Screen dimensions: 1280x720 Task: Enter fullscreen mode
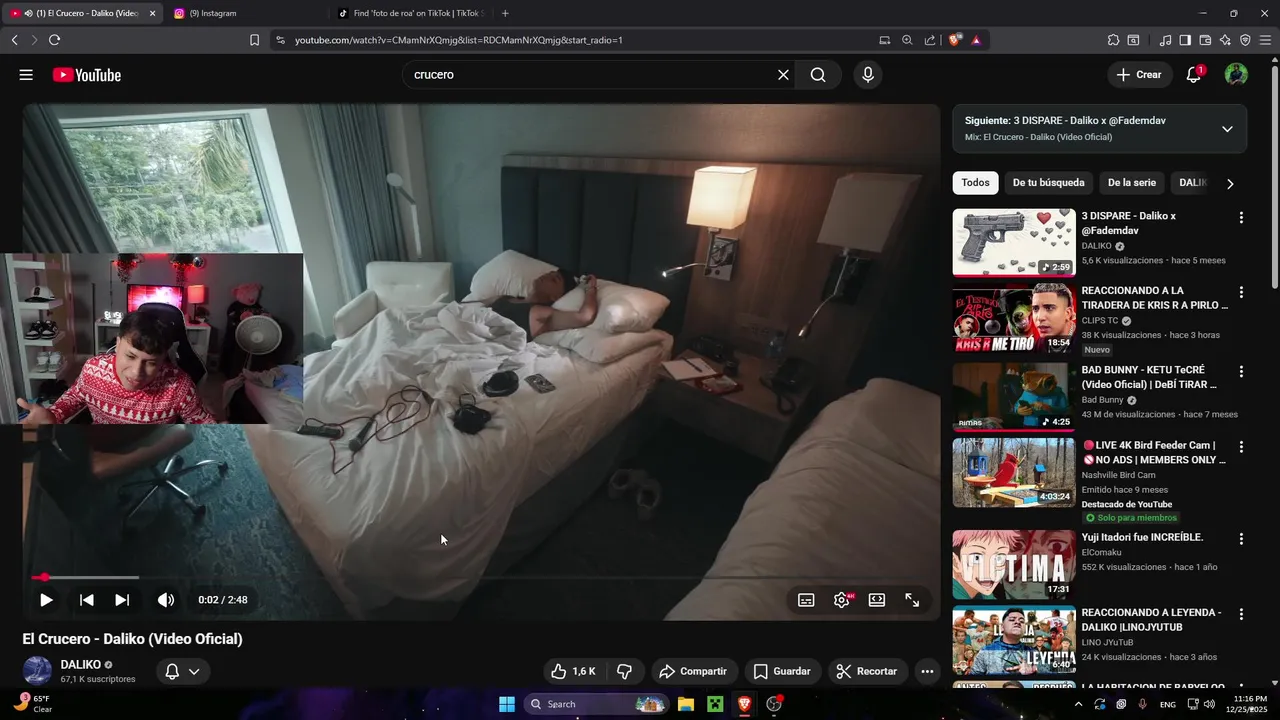pyautogui.click(x=912, y=600)
